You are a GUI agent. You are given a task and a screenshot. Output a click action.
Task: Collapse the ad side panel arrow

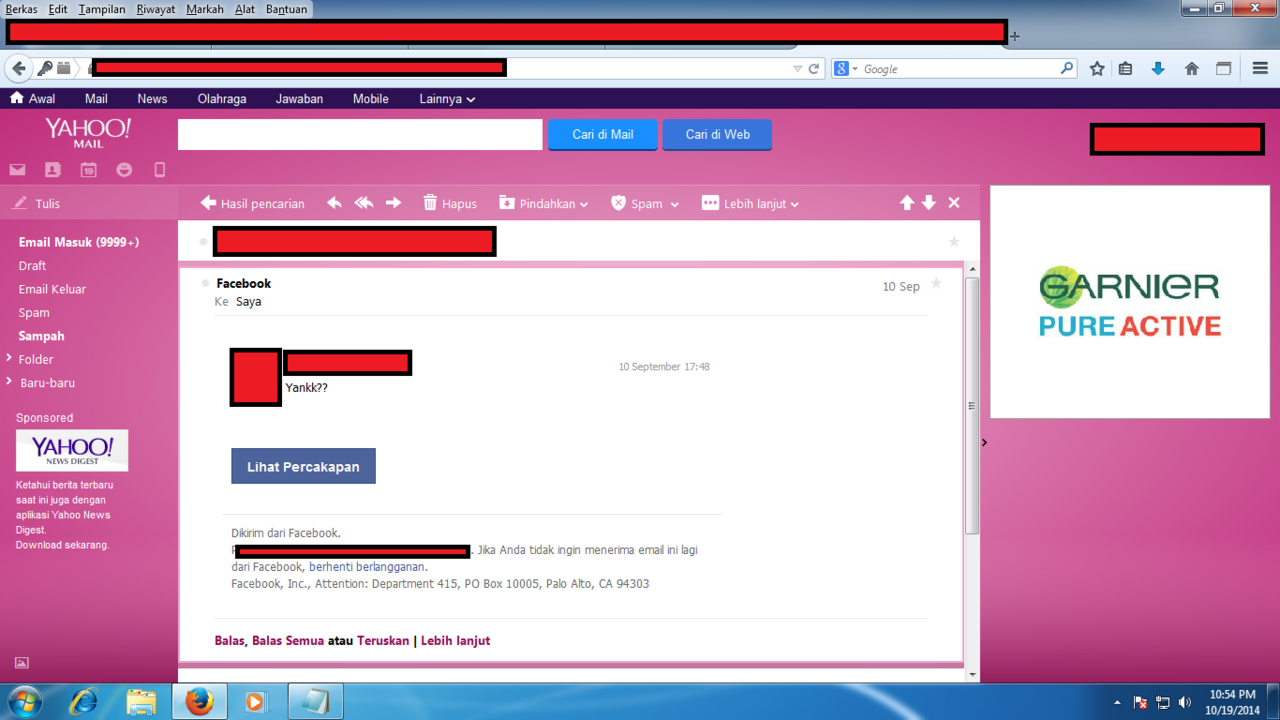point(984,442)
